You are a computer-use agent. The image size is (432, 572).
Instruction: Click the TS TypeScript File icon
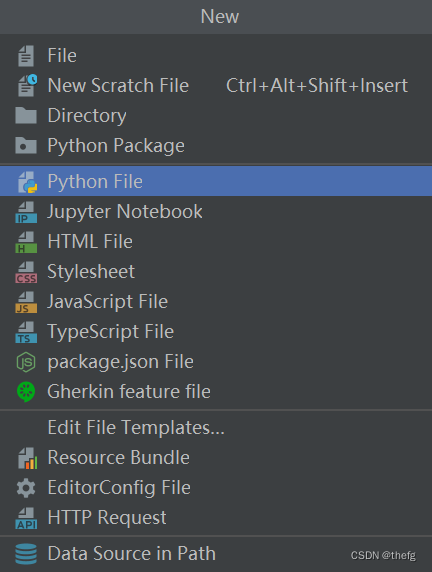(x=26, y=332)
